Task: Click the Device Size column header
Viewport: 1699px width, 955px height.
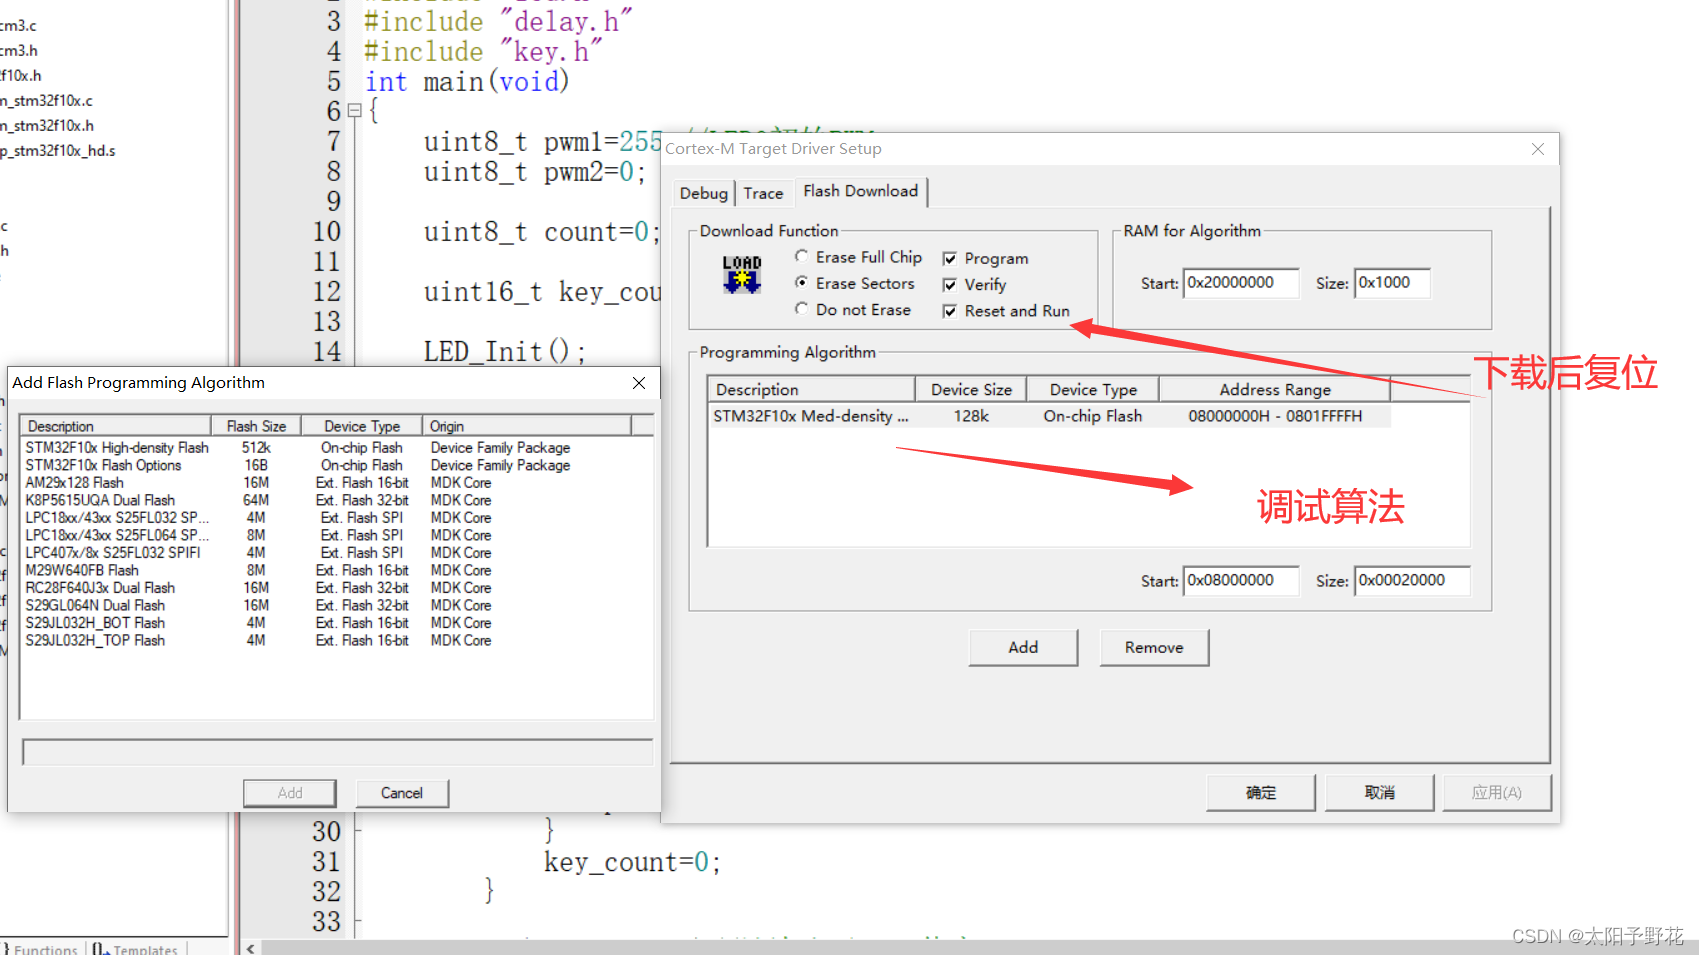Action: point(971,389)
